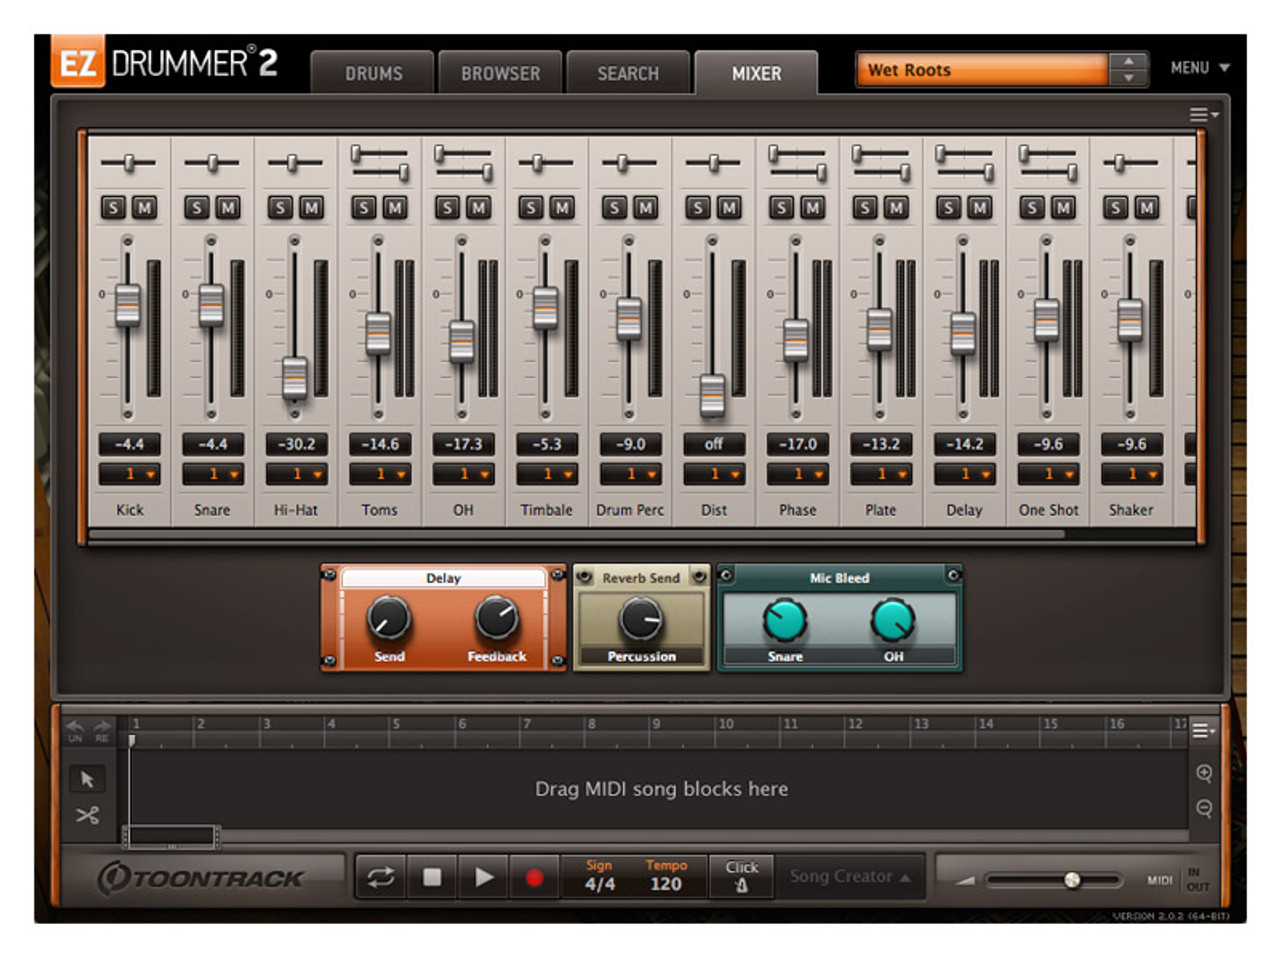Solo the Dist channel
Screen dimensions: 1280x957
point(698,208)
